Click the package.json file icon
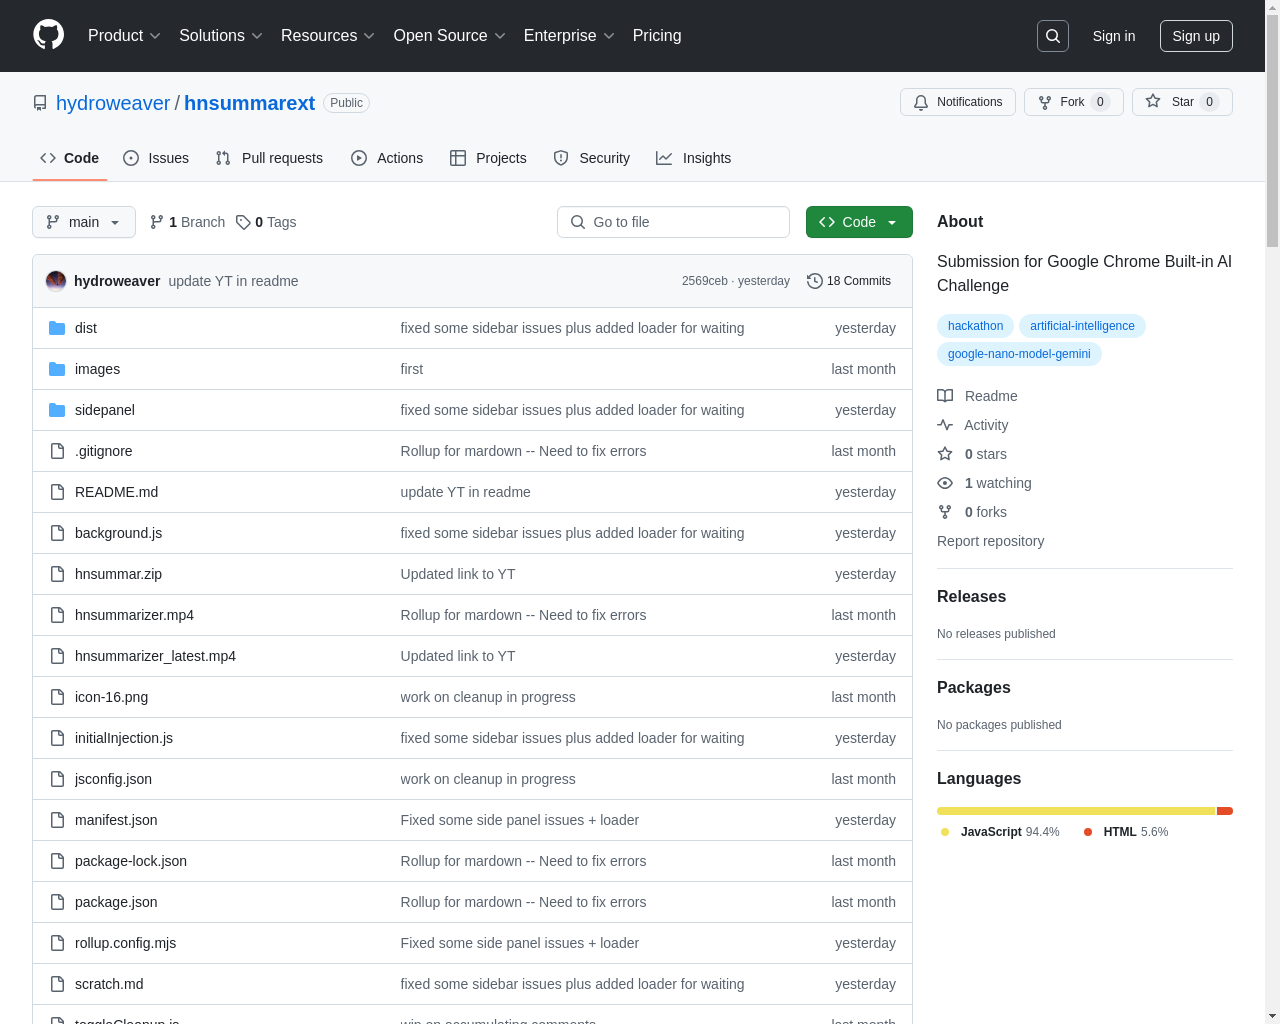The width and height of the screenshot is (1280, 1024). 57,902
